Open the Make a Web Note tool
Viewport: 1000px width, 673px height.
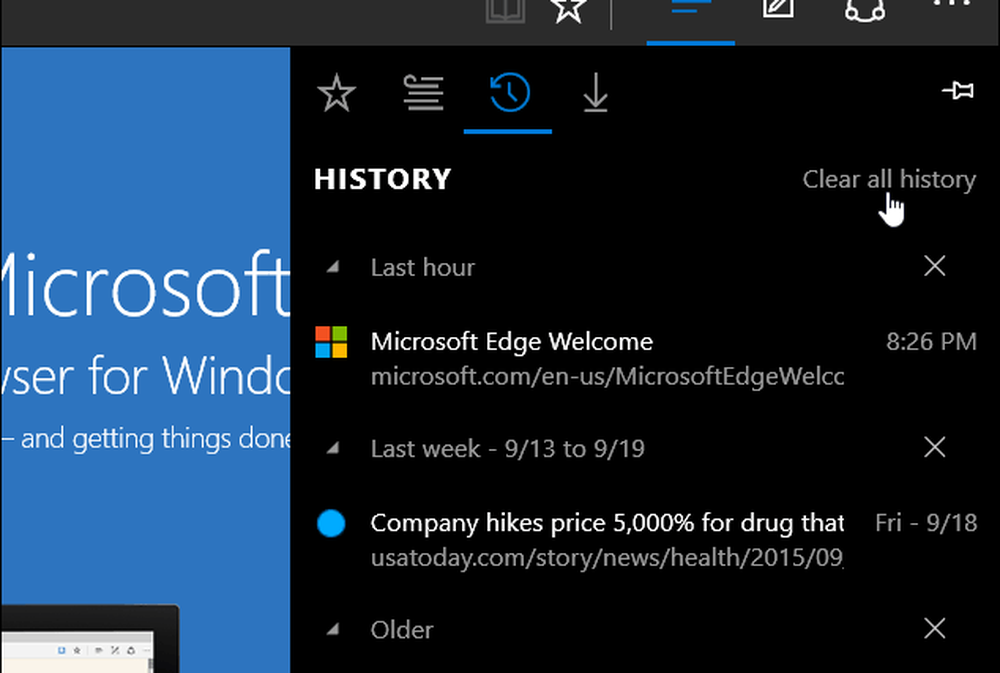pos(776,9)
